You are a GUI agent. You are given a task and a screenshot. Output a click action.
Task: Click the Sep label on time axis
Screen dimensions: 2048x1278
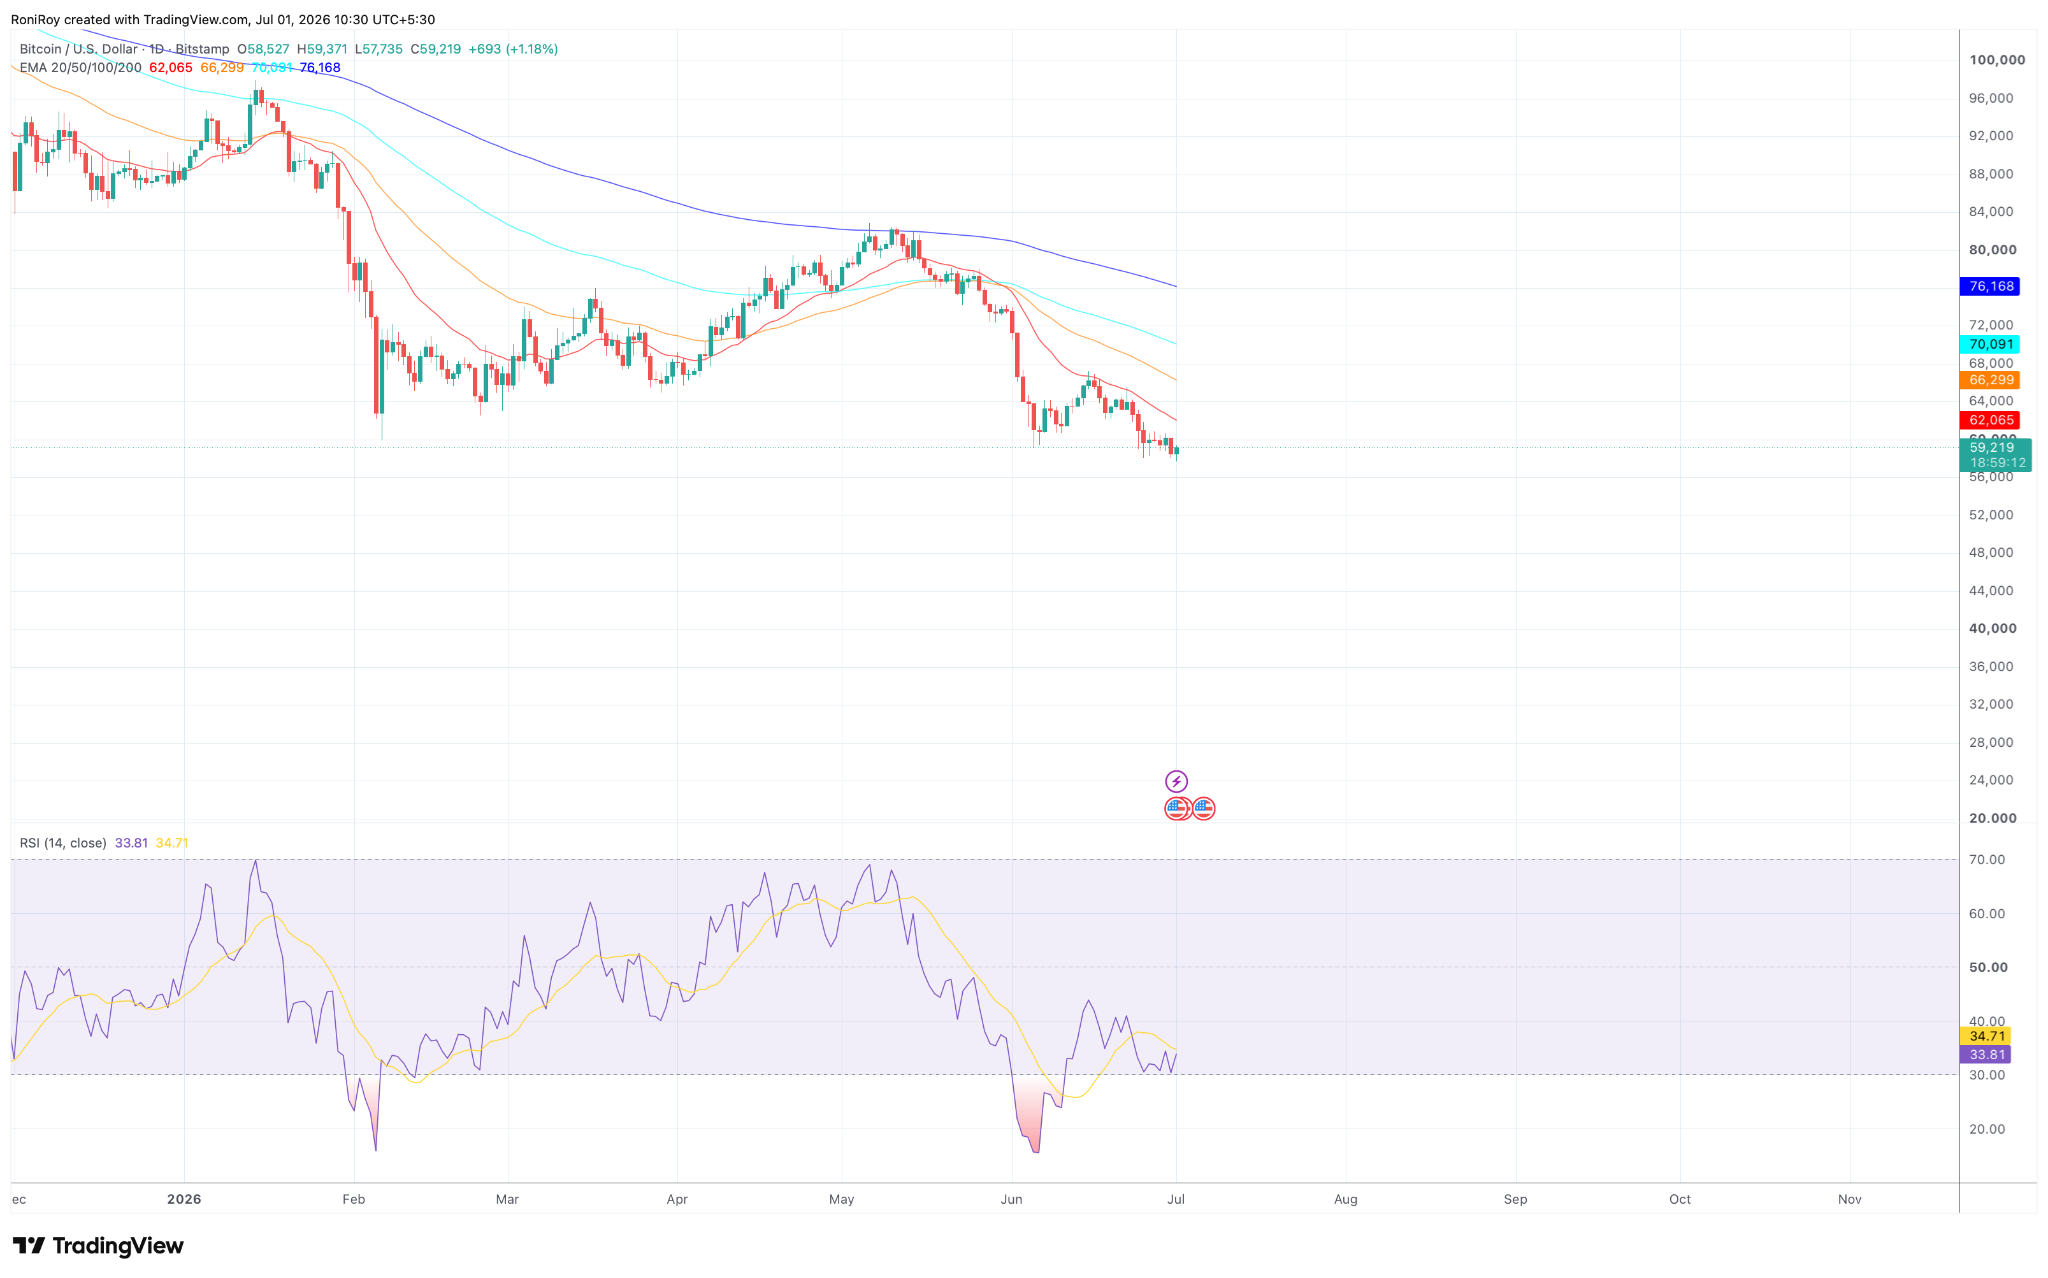[x=1516, y=1200]
